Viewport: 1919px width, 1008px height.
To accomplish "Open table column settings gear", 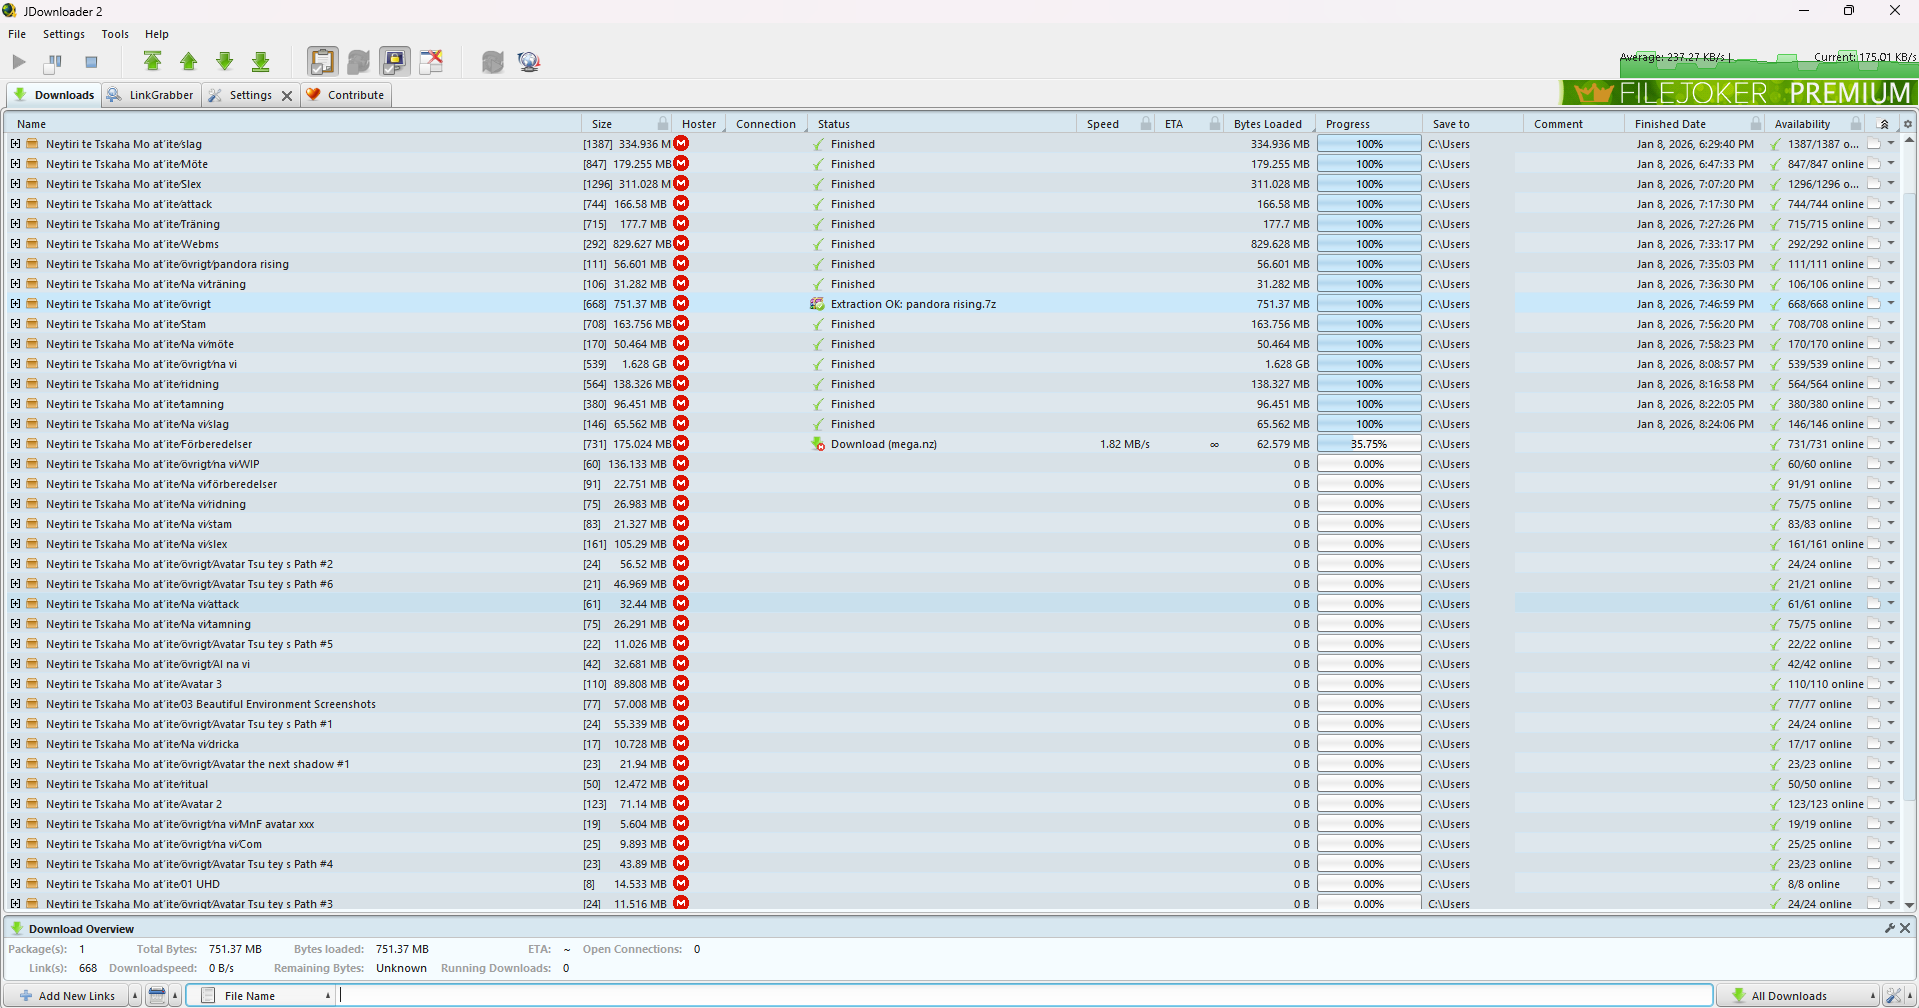I will coord(1908,124).
